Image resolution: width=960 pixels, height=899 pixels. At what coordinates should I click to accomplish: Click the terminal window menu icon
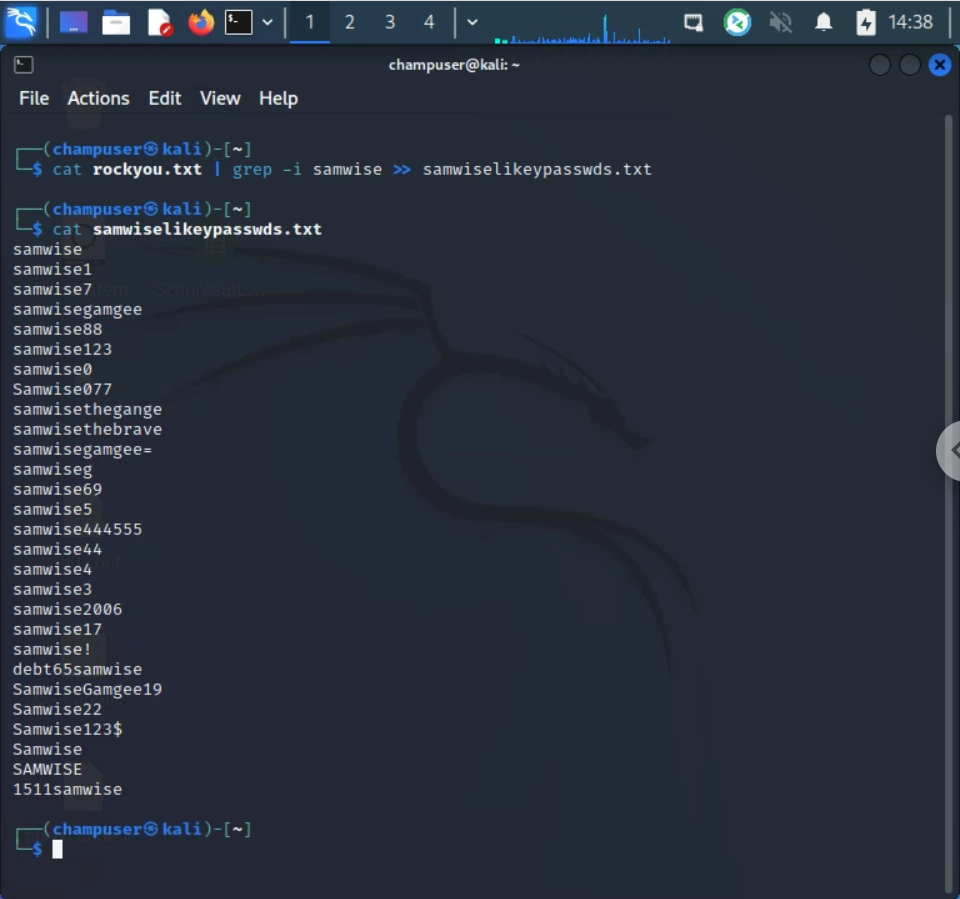(x=23, y=64)
